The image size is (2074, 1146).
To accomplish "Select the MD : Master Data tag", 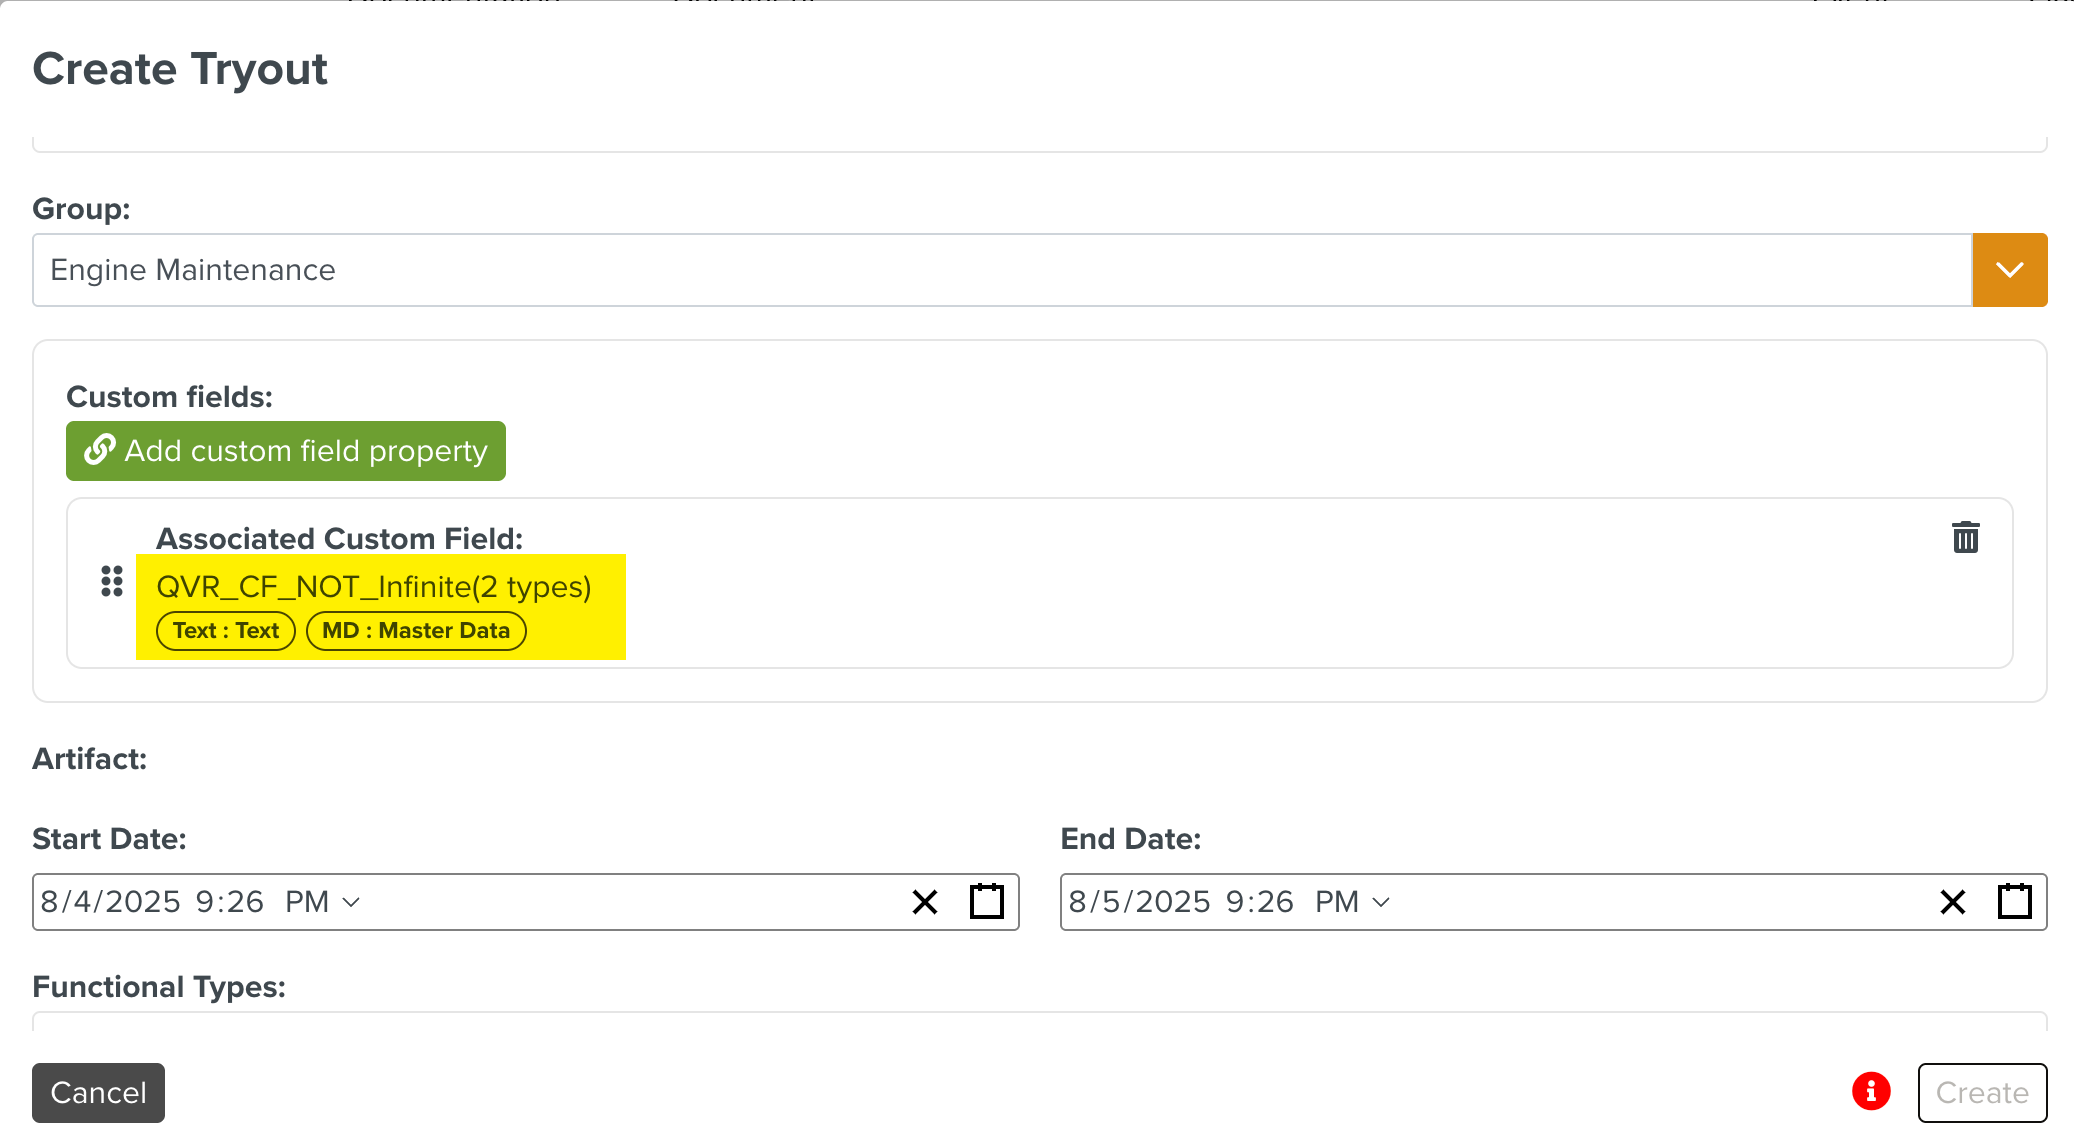I will (416, 631).
